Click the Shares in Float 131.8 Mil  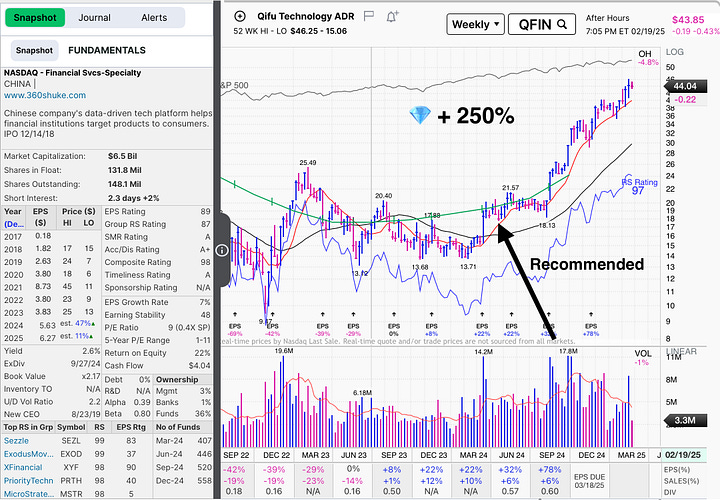coord(124,170)
